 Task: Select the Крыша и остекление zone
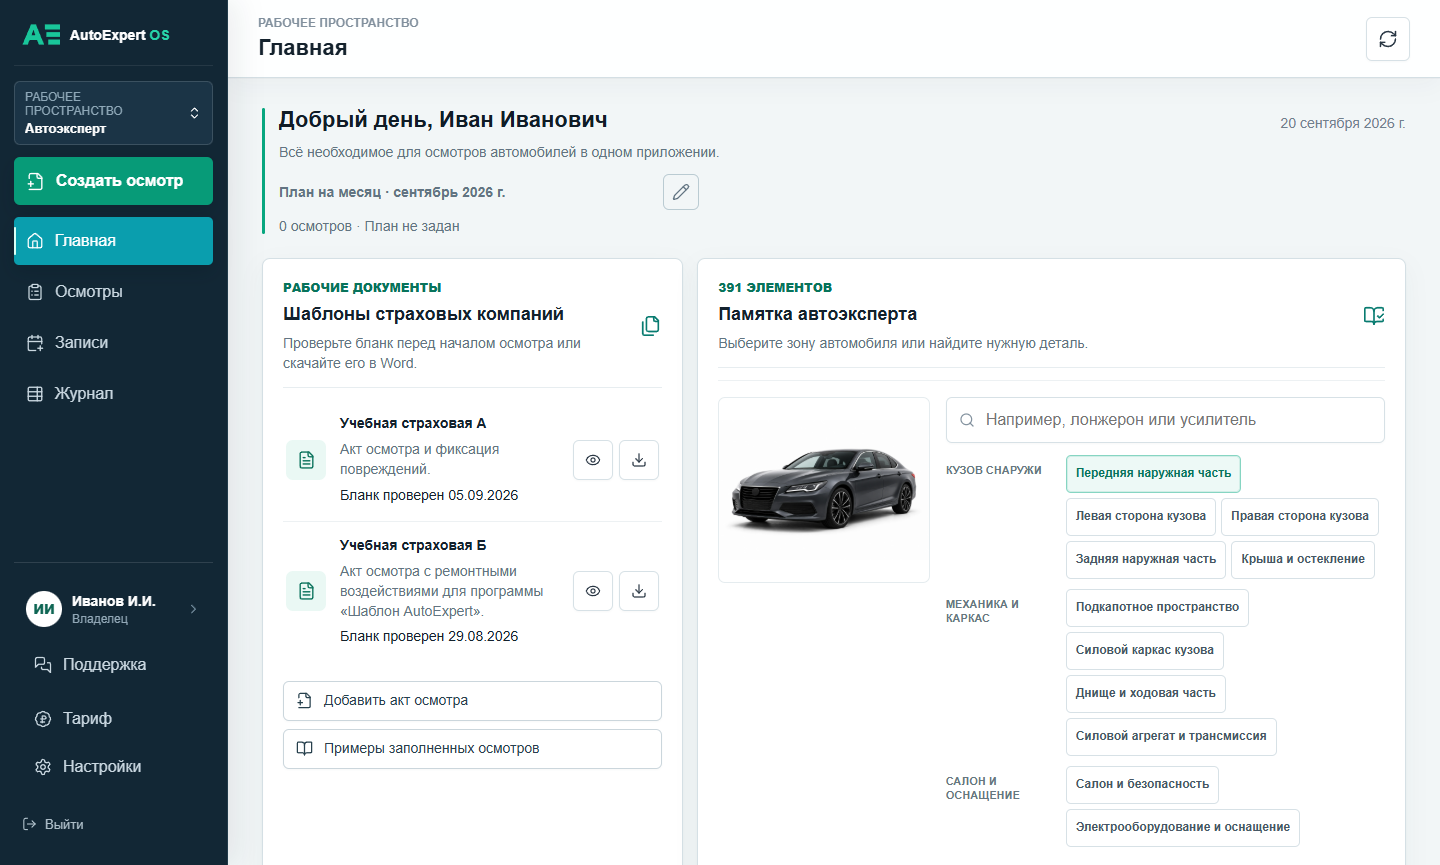pyautogui.click(x=1303, y=560)
